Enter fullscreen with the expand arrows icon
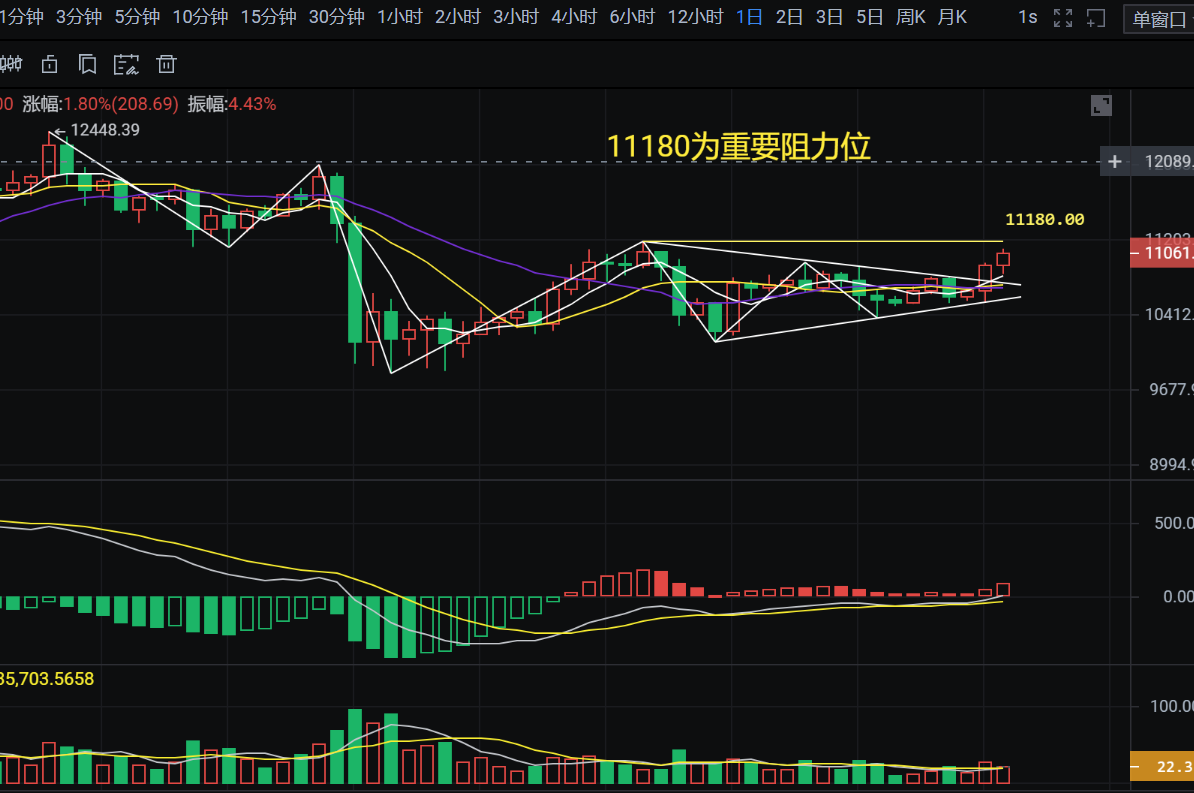Screen dimensions: 1194x793 tap(1063, 18)
